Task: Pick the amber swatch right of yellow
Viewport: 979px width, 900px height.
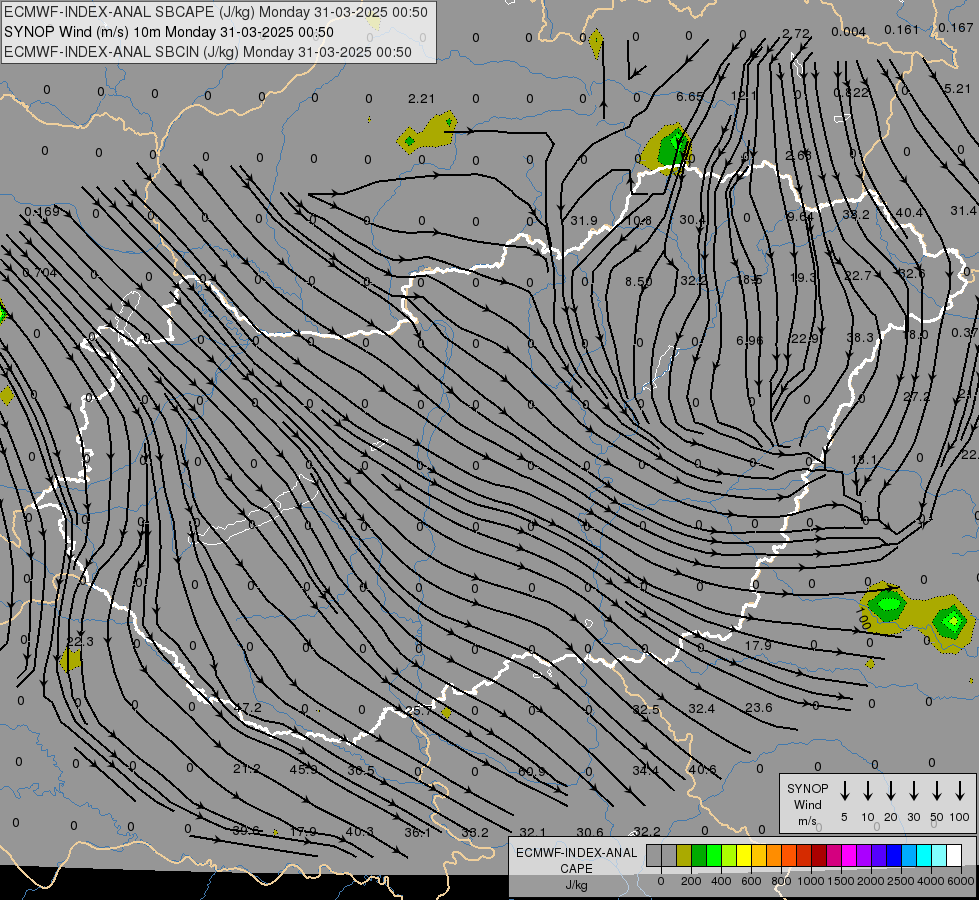Action: (759, 855)
